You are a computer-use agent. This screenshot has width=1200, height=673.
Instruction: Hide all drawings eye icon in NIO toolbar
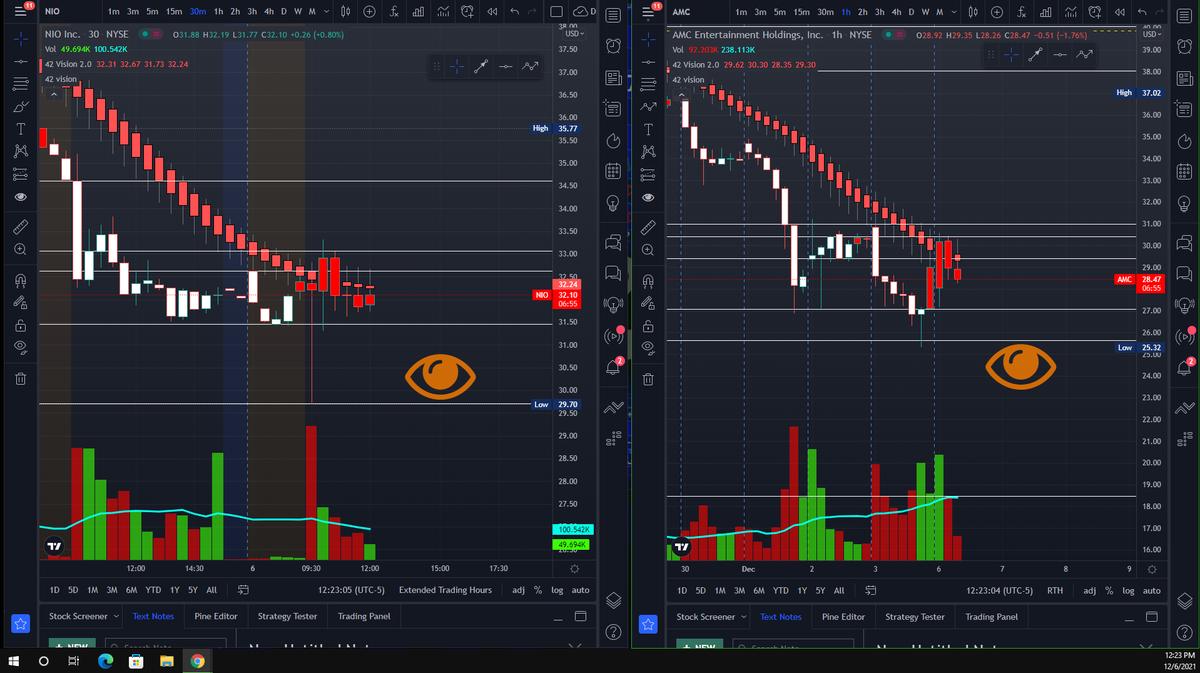coord(20,347)
